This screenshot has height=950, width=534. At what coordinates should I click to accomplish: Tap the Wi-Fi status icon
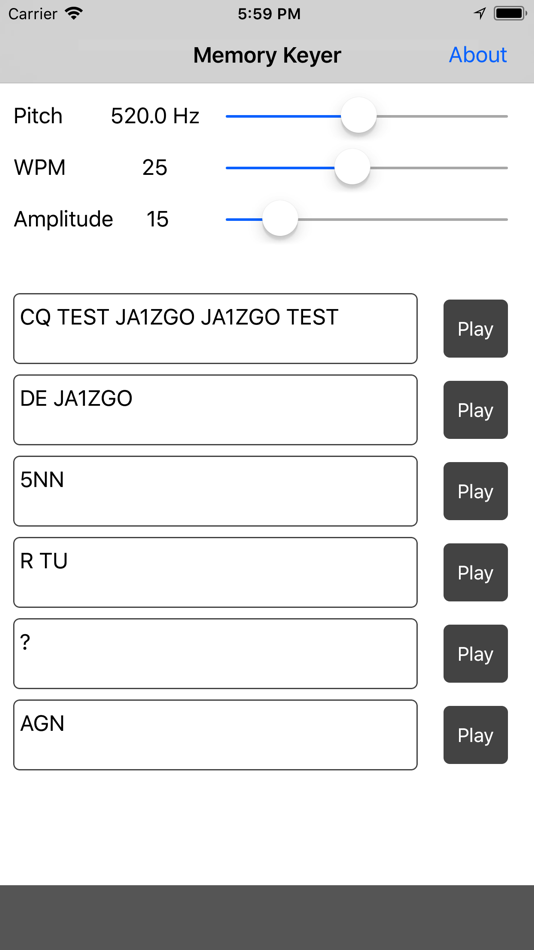click(x=75, y=13)
